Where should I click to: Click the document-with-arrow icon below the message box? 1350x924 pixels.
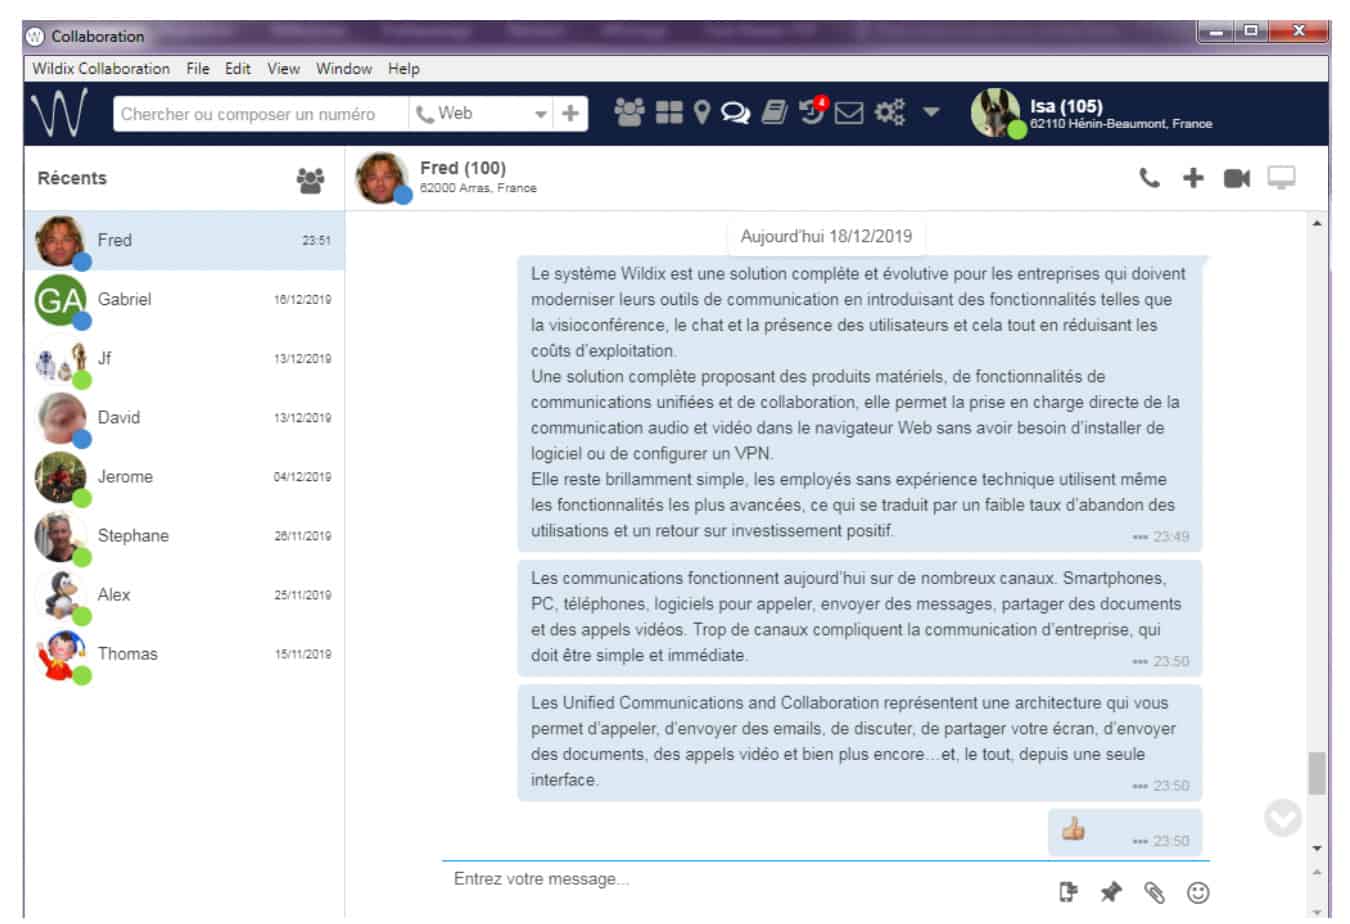[1068, 891]
